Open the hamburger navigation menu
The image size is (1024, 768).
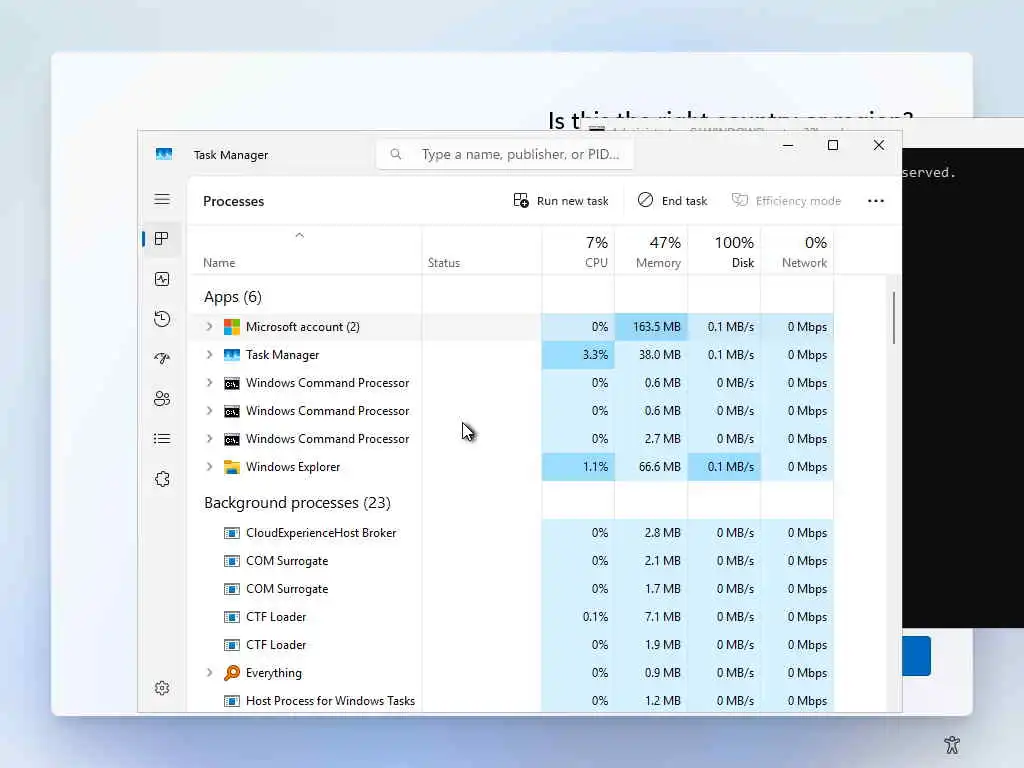pyautogui.click(x=162, y=199)
